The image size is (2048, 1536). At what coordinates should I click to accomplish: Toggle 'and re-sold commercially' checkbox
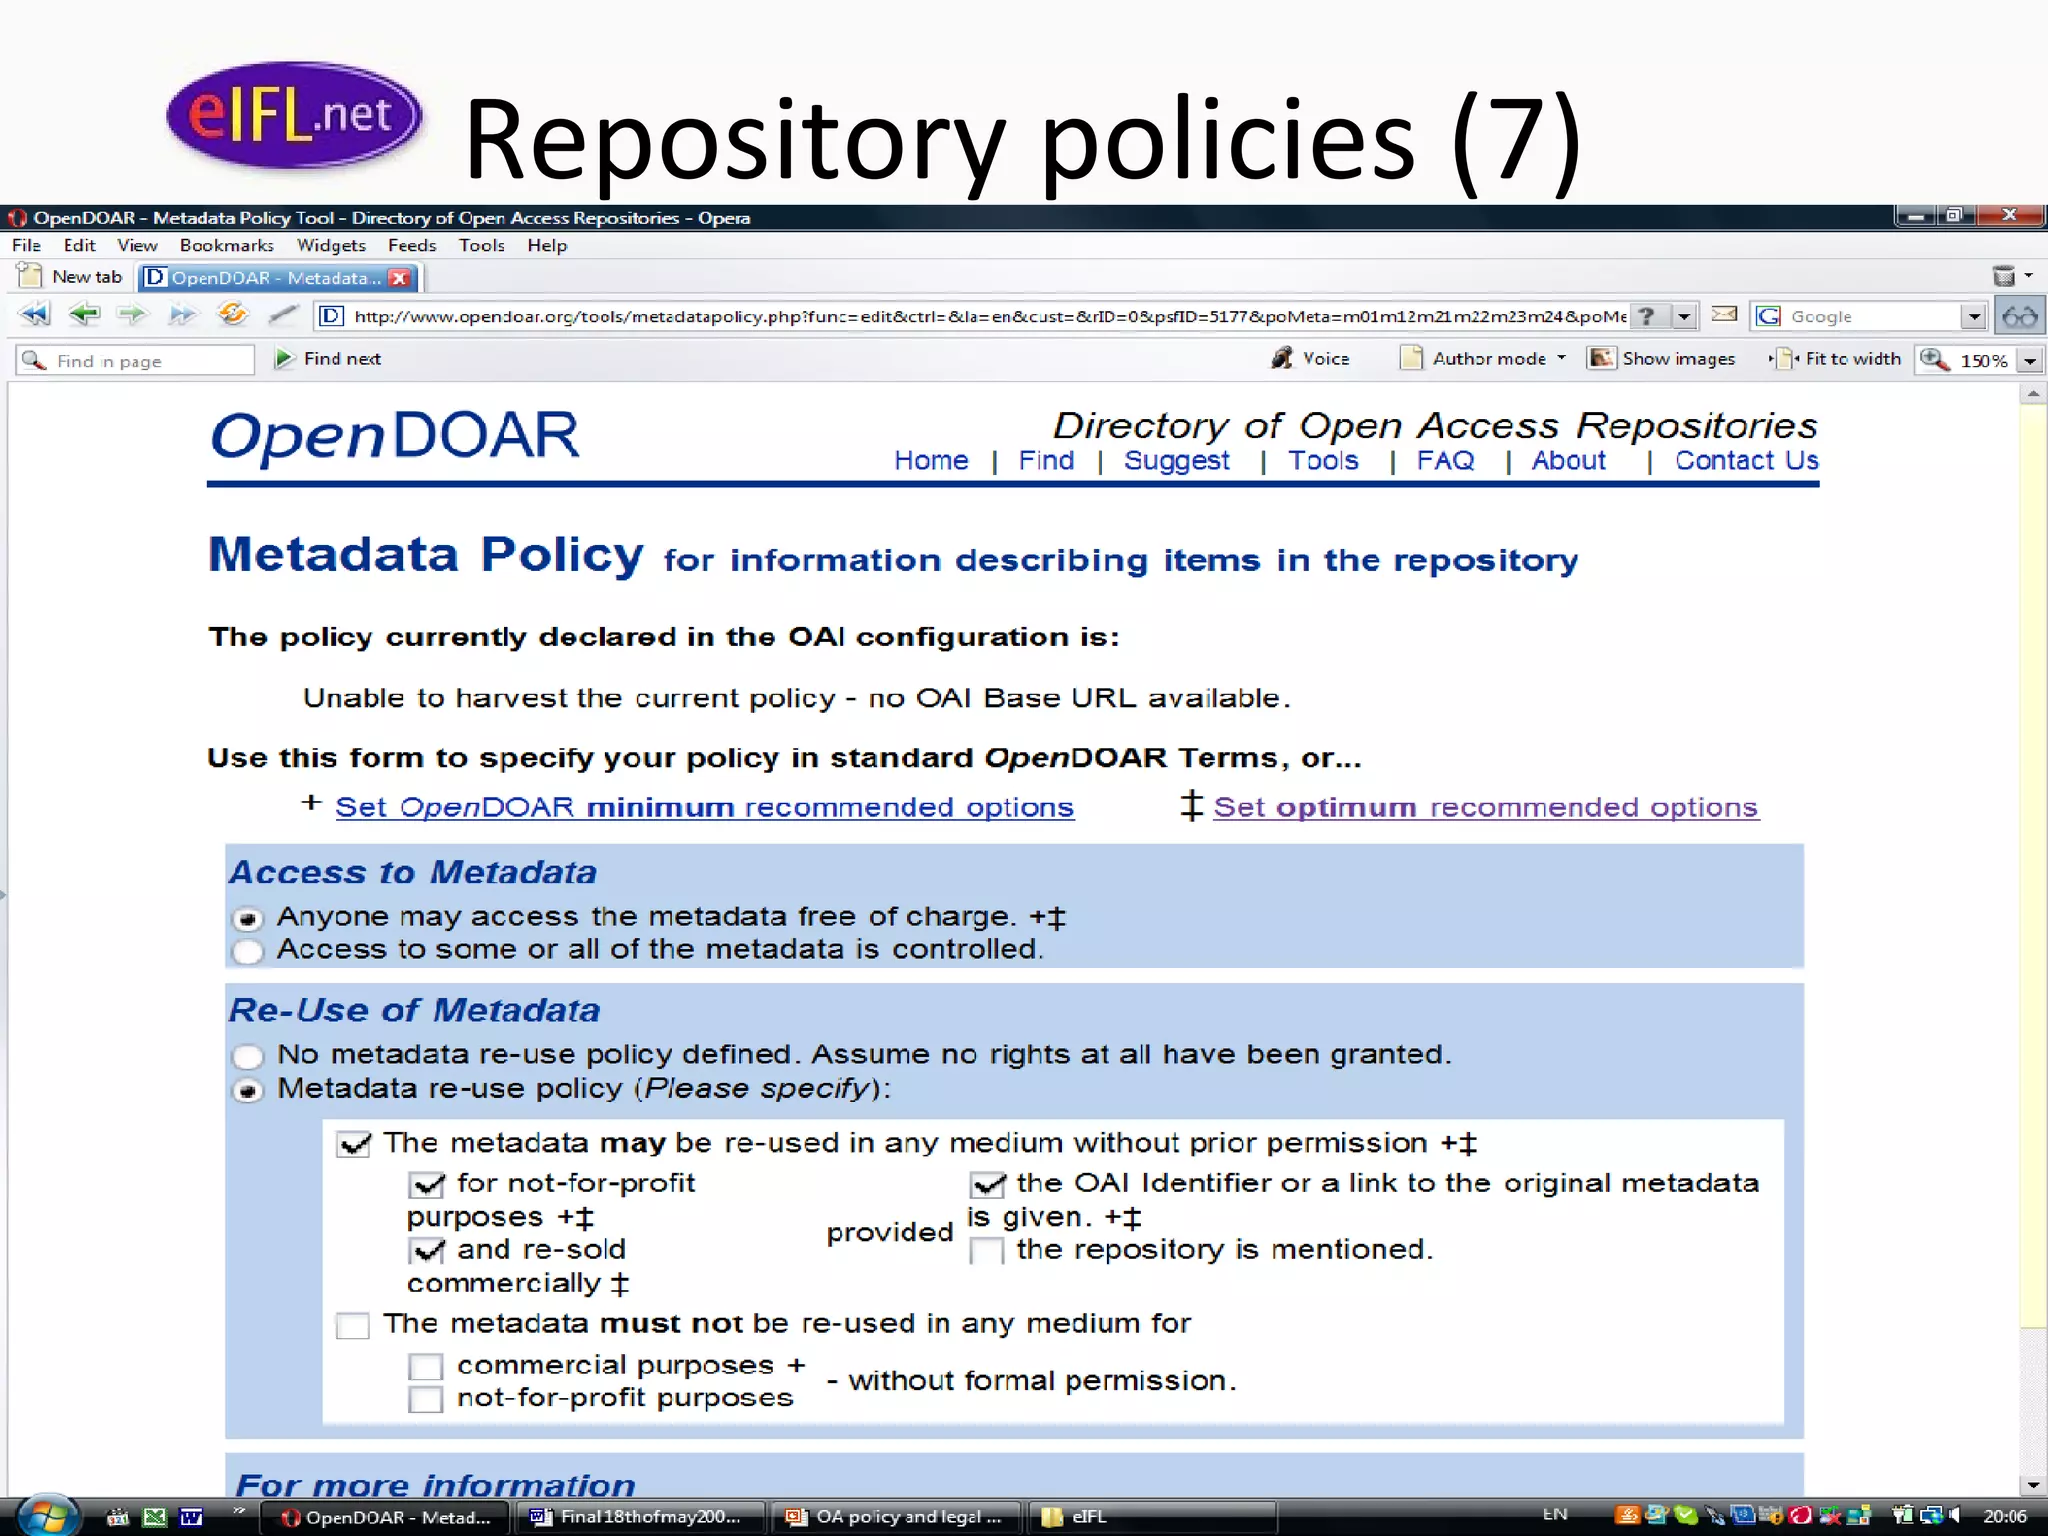(x=427, y=1251)
